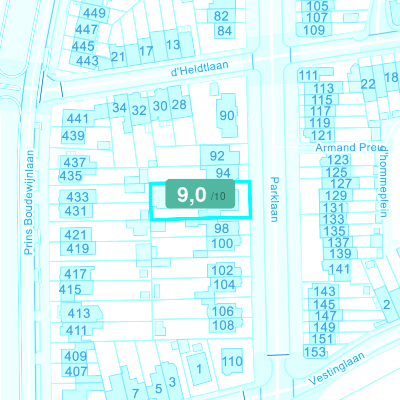The image size is (400, 400).
Task: Select building number 90 on Parklaan
Action: [227, 116]
